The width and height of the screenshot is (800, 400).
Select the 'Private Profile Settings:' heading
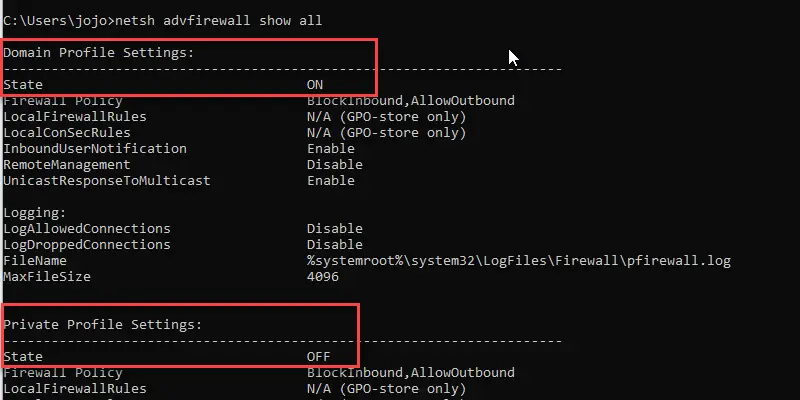coord(103,324)
